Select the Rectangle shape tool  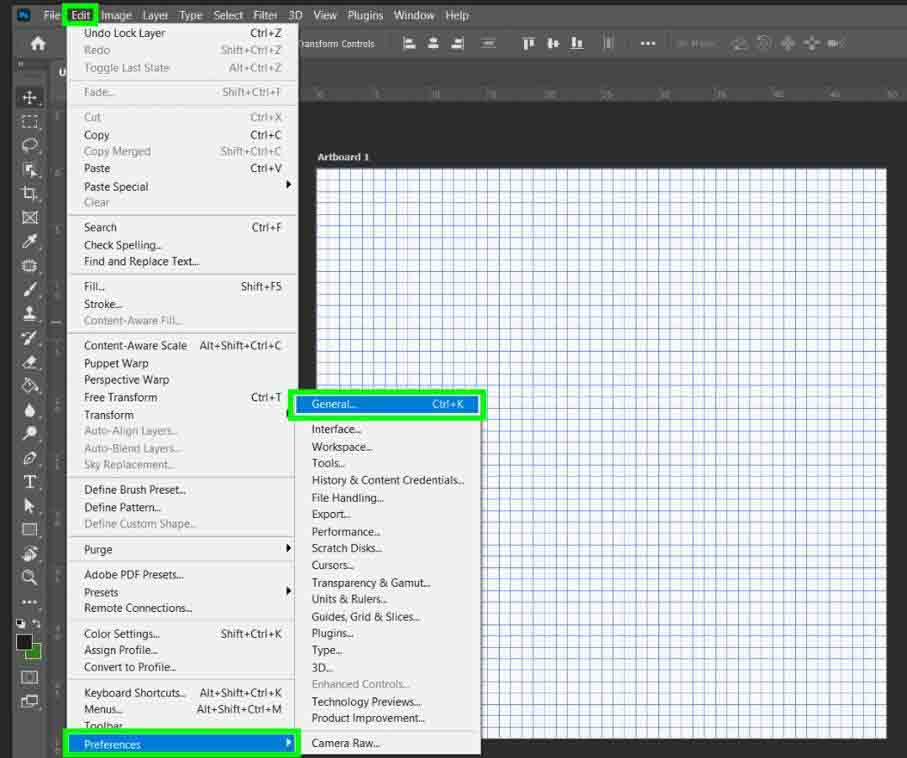30,529
